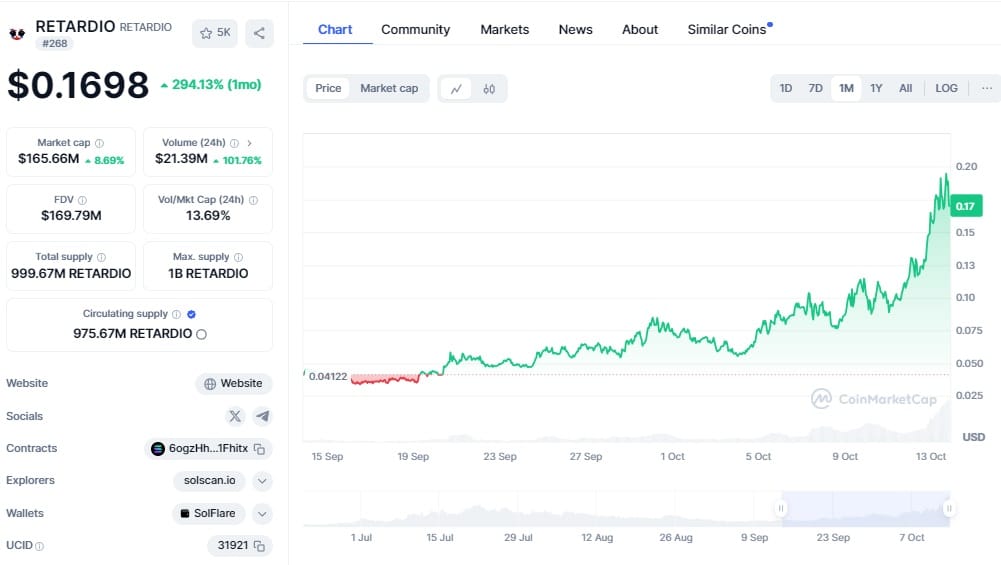Select the 7D time range
The height and width of the screenshot is (565, 1001).
click(x=815, y=88)
